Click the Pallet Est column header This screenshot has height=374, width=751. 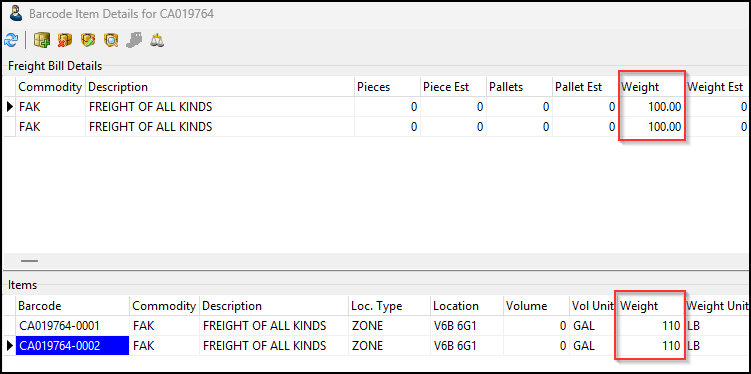[x=585, y=87]
